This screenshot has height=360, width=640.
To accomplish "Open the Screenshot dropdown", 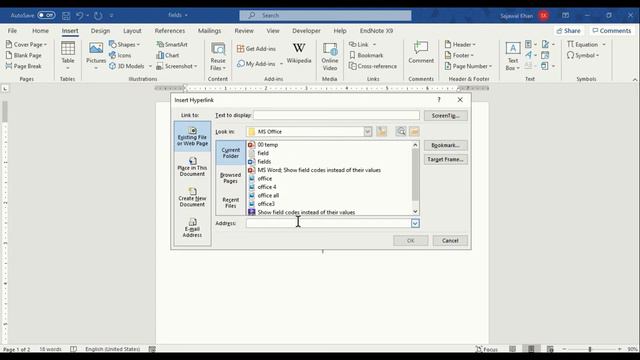I will pos(177,66).
